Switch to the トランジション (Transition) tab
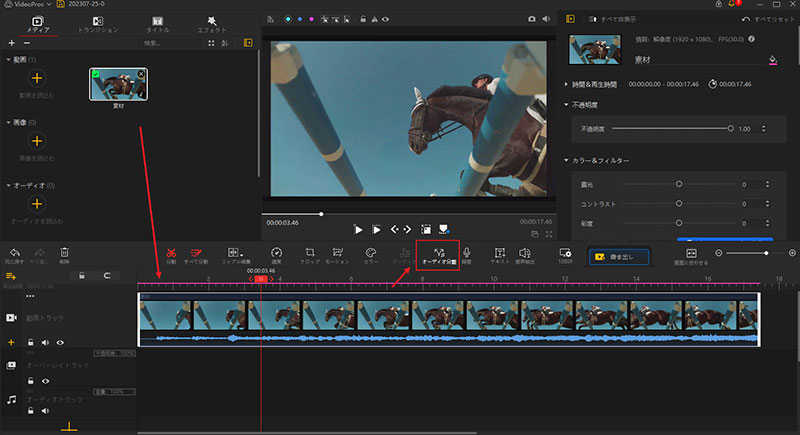800x435 pixels. [97, 24]
